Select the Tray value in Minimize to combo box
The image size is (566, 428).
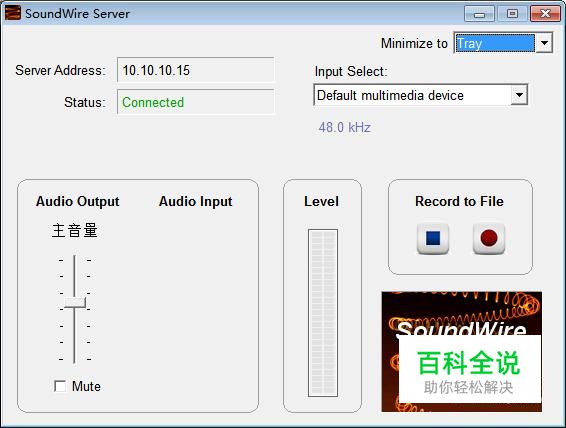(x=495, y=43)
